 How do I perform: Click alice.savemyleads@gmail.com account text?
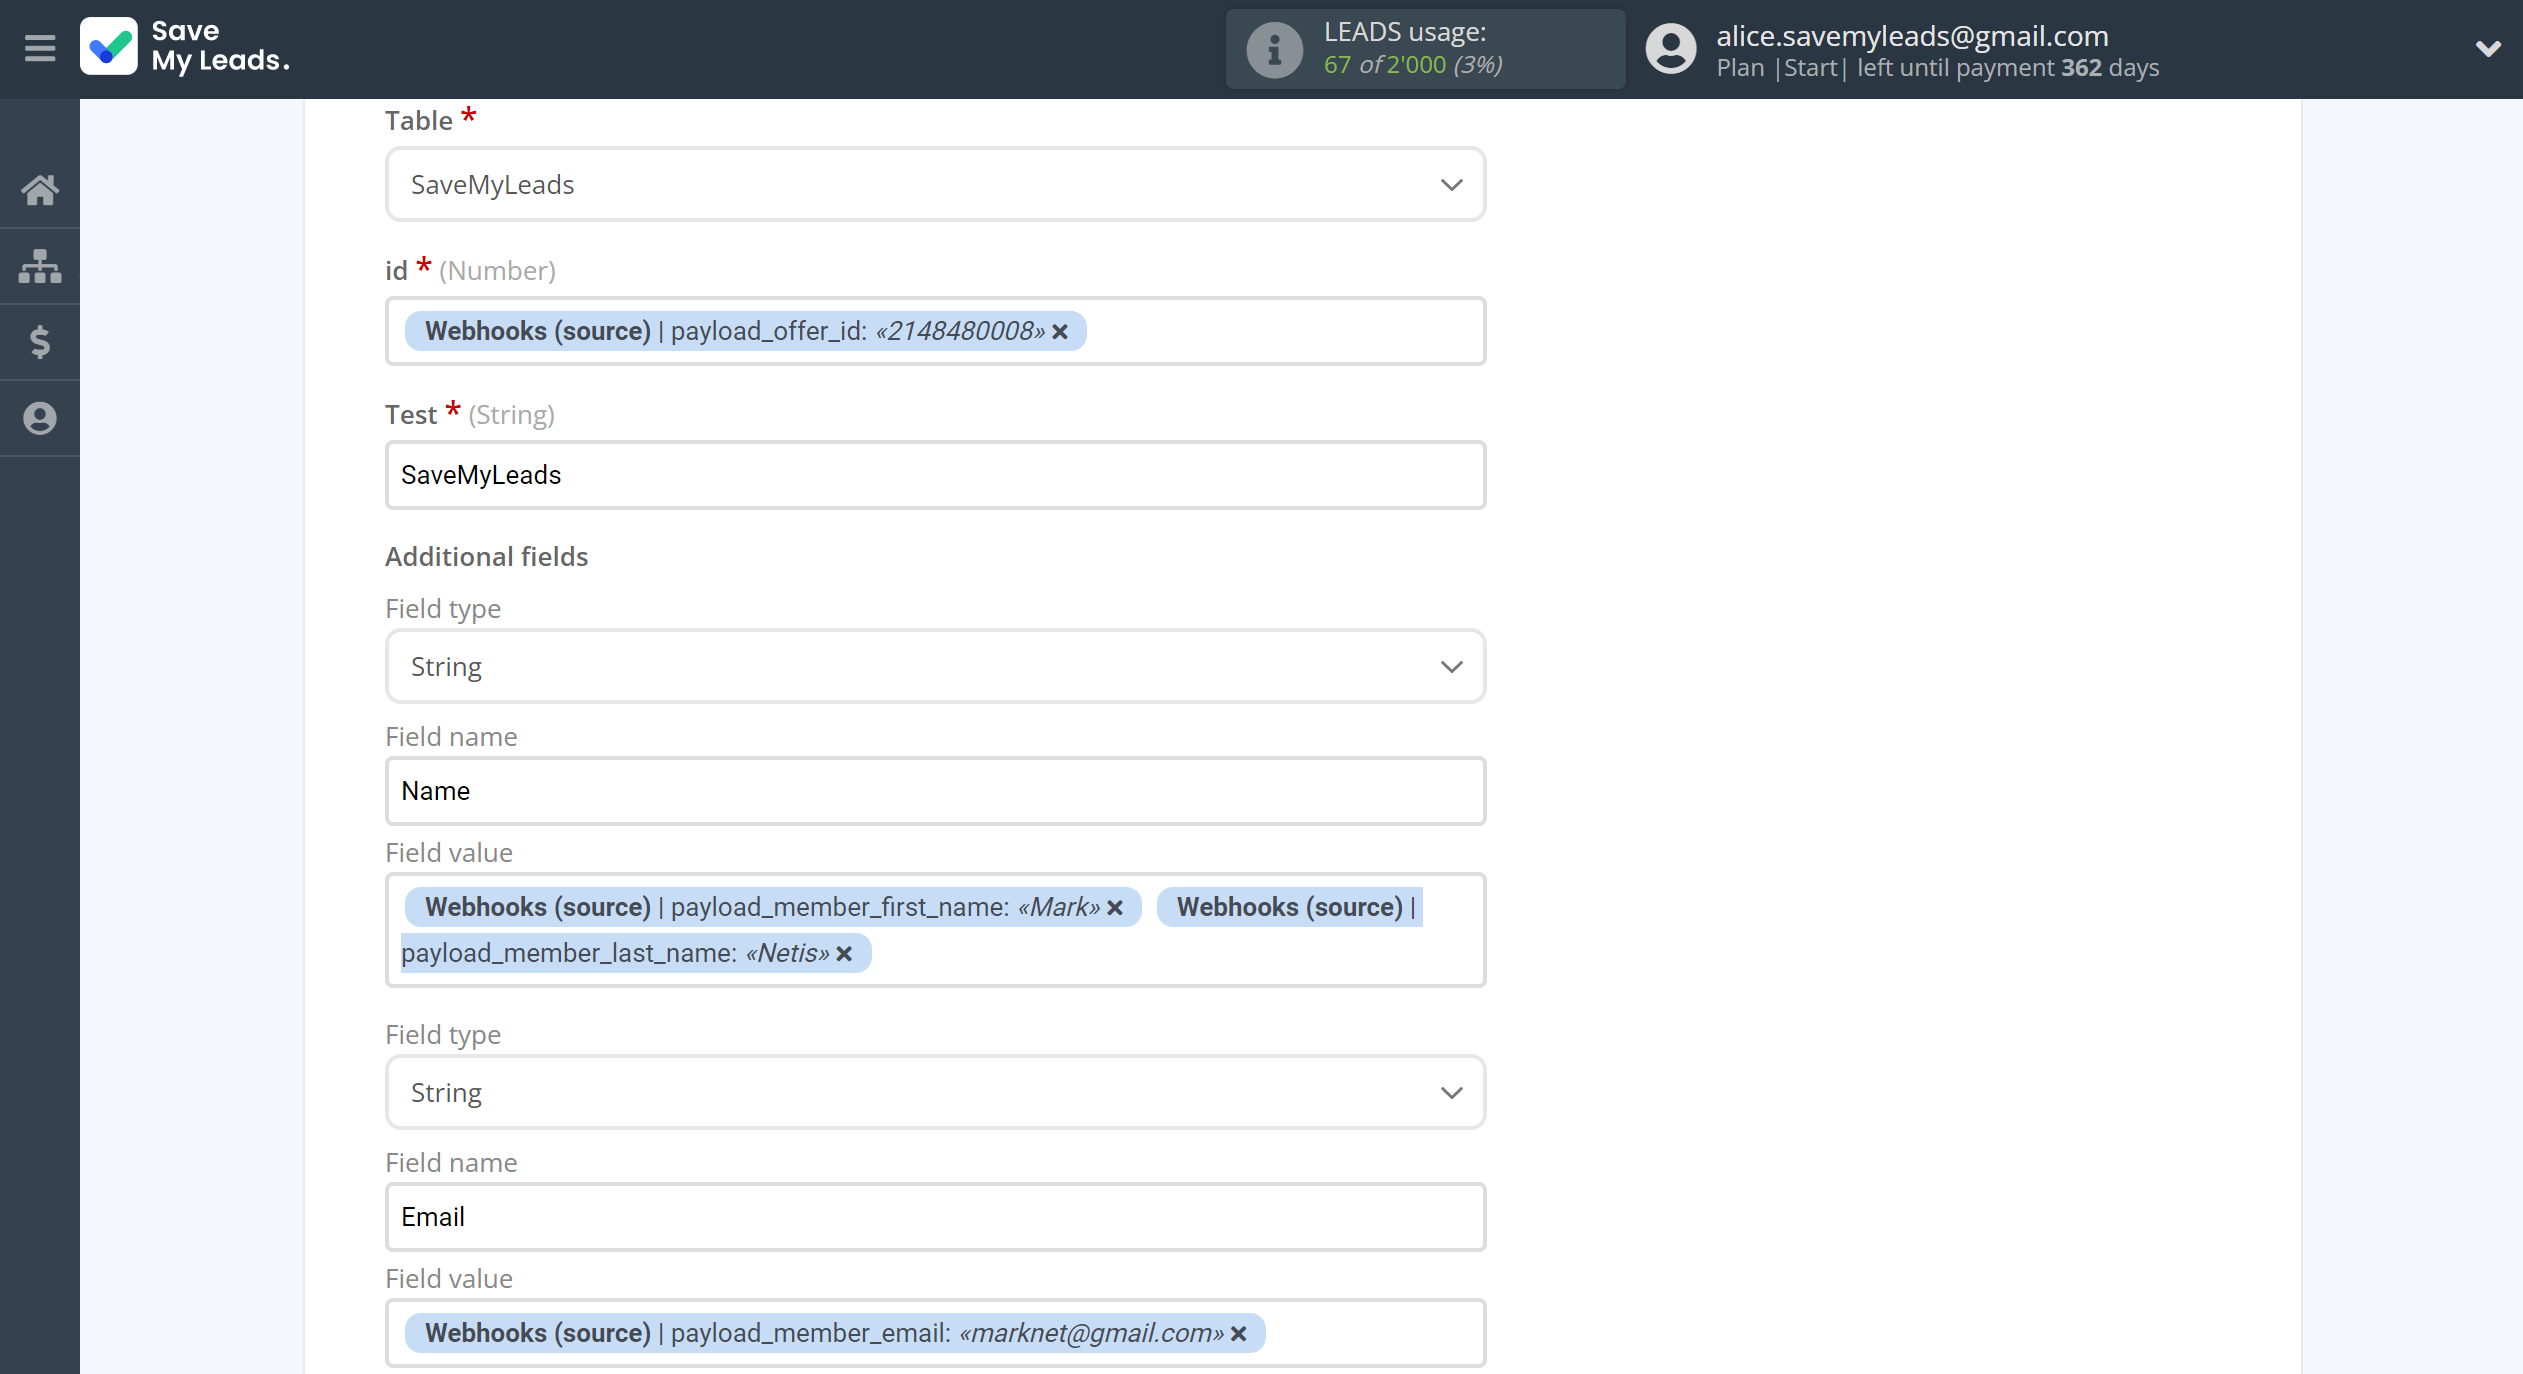coord(1912,36)
